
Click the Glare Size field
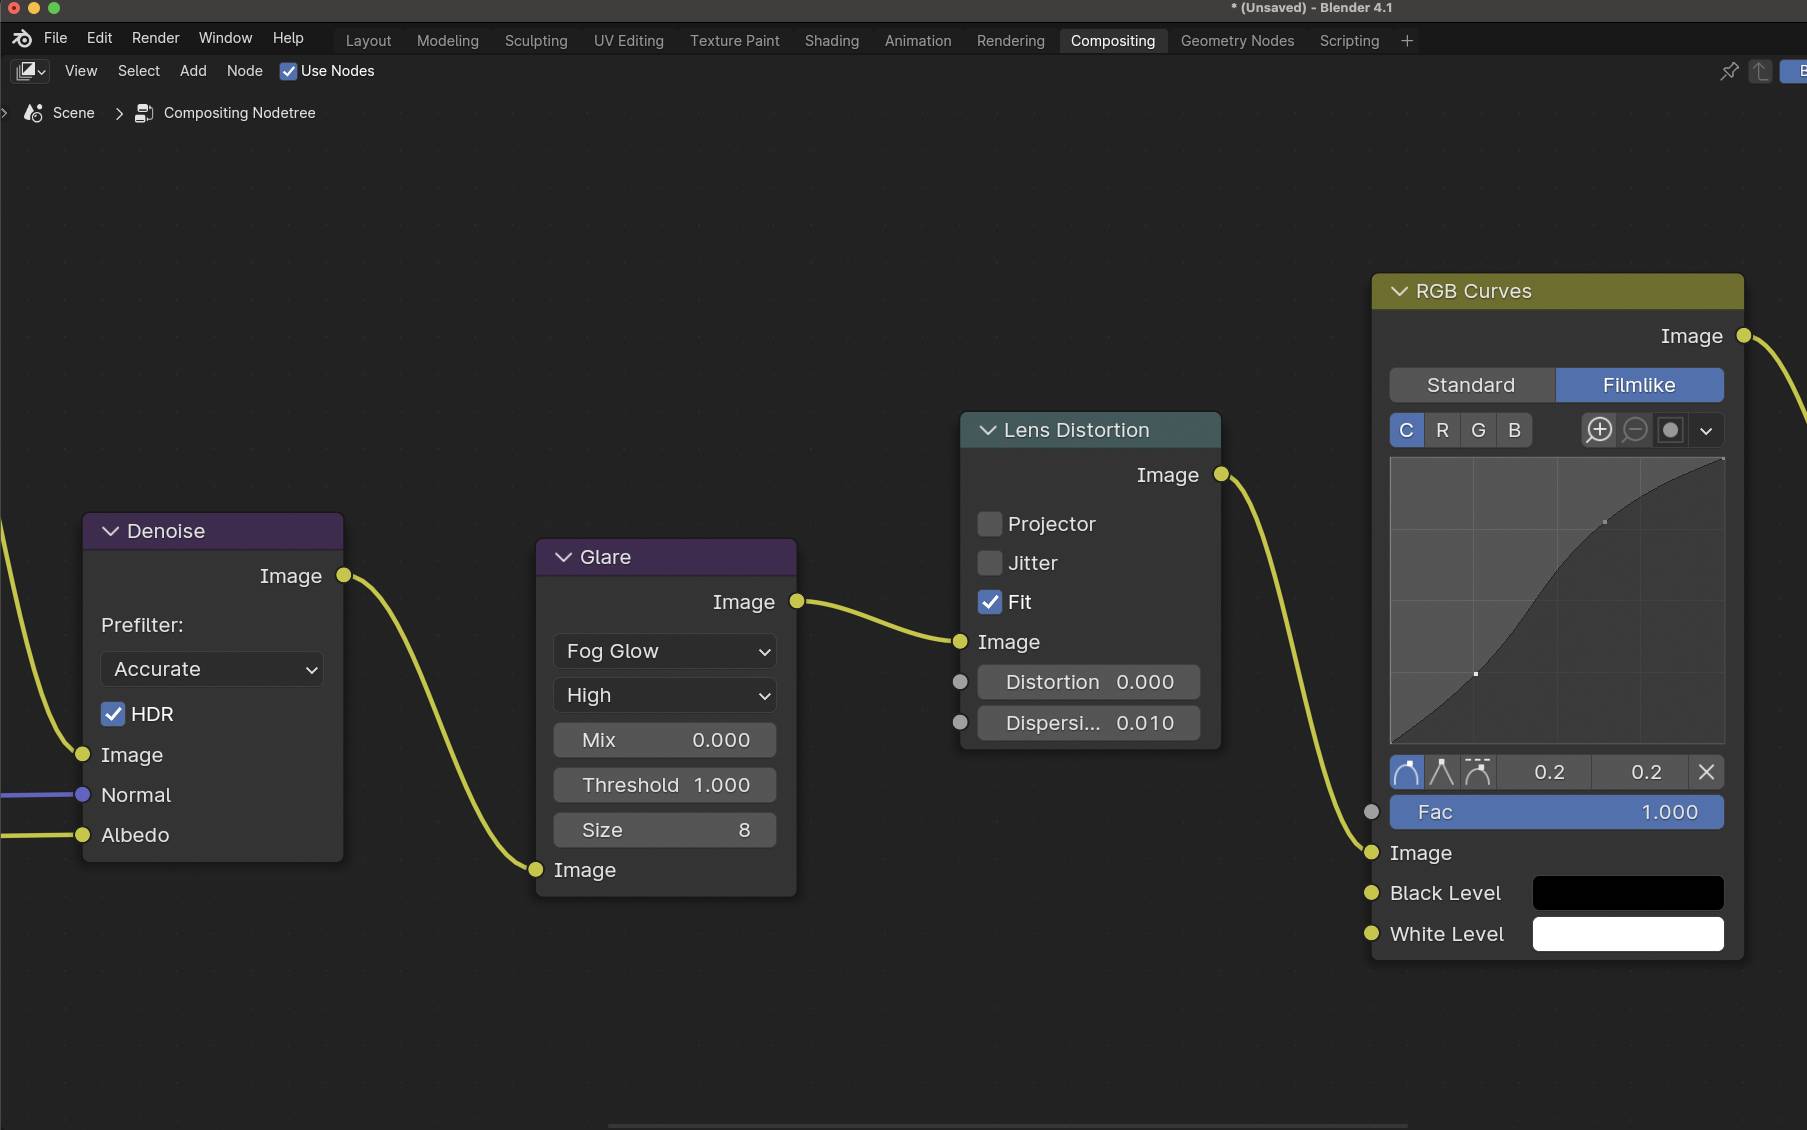tap(665, 830)
